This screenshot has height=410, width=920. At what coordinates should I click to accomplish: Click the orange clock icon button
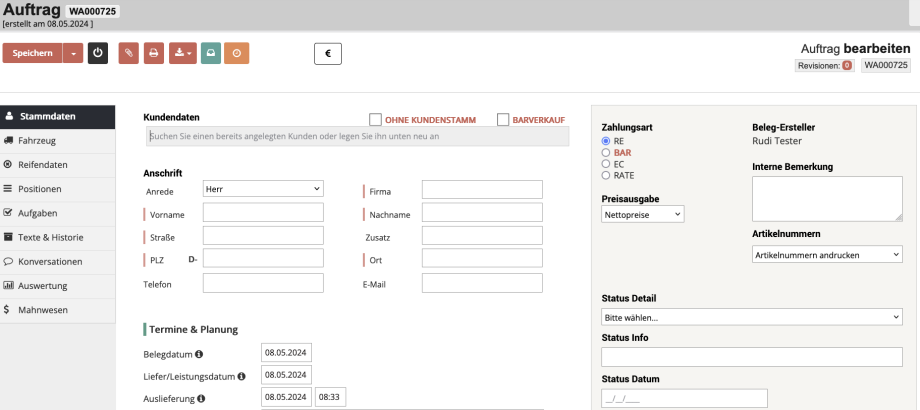[x=236, y=53]
